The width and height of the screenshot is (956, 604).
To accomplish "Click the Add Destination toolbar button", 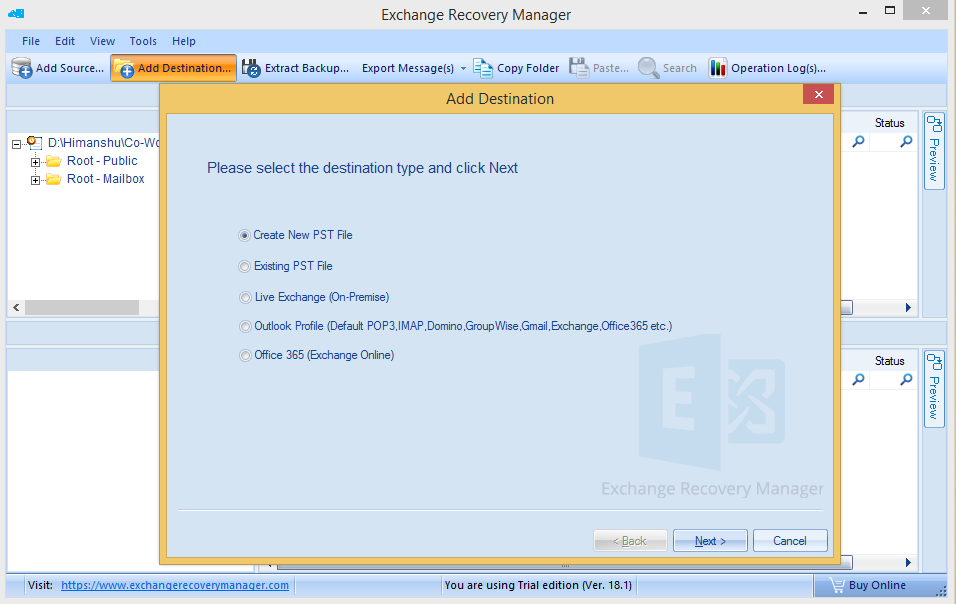I will point(173,68).
